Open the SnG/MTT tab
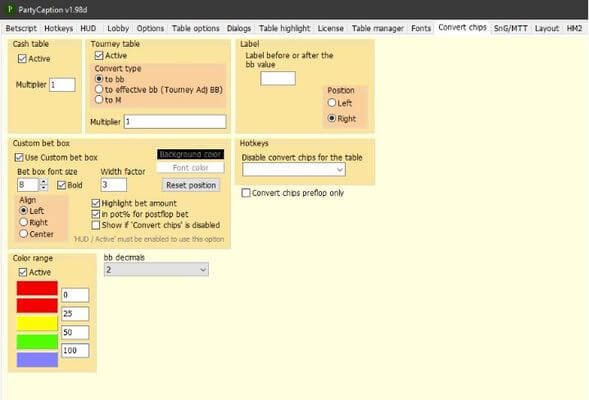 [510, 29]
